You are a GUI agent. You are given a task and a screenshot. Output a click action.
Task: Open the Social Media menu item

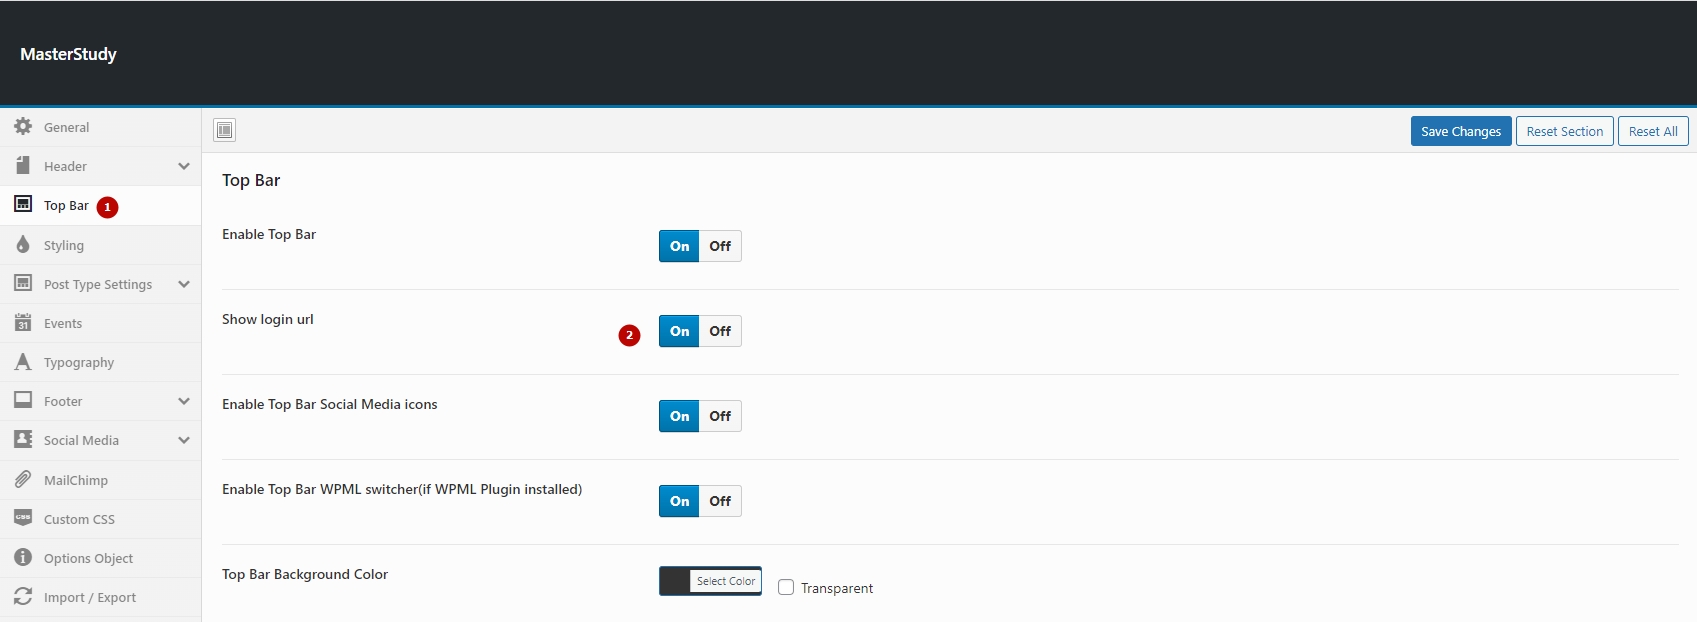[x=81, y=440]
